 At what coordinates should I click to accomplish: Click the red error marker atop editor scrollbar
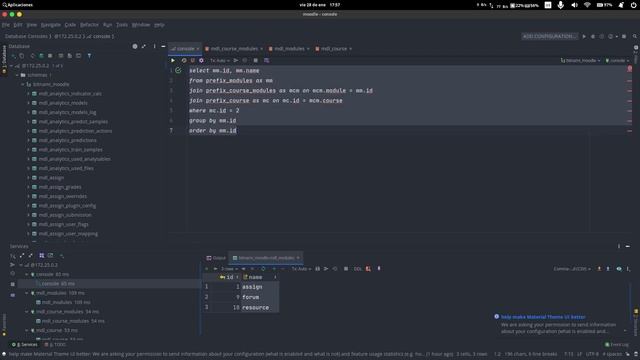[x=629, y=69]
